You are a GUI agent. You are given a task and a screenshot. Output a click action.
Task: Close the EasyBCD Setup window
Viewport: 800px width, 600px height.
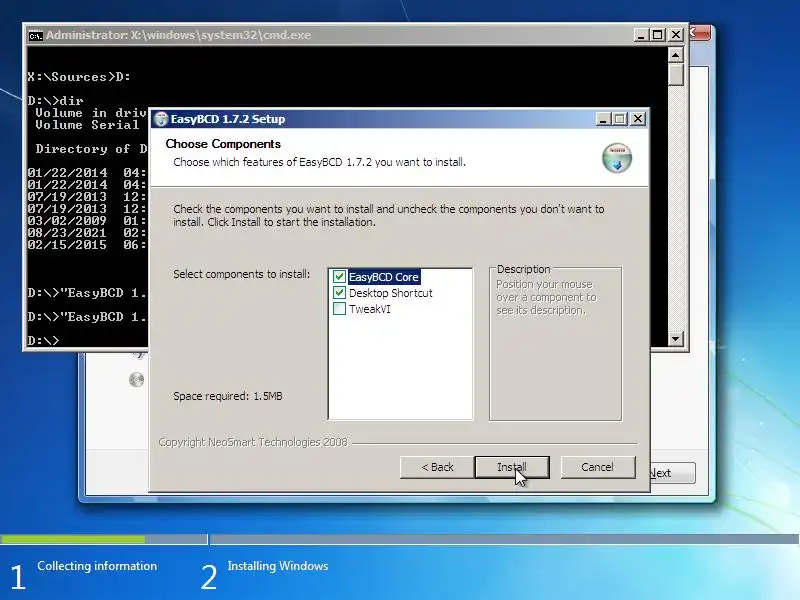click(638, 119)
